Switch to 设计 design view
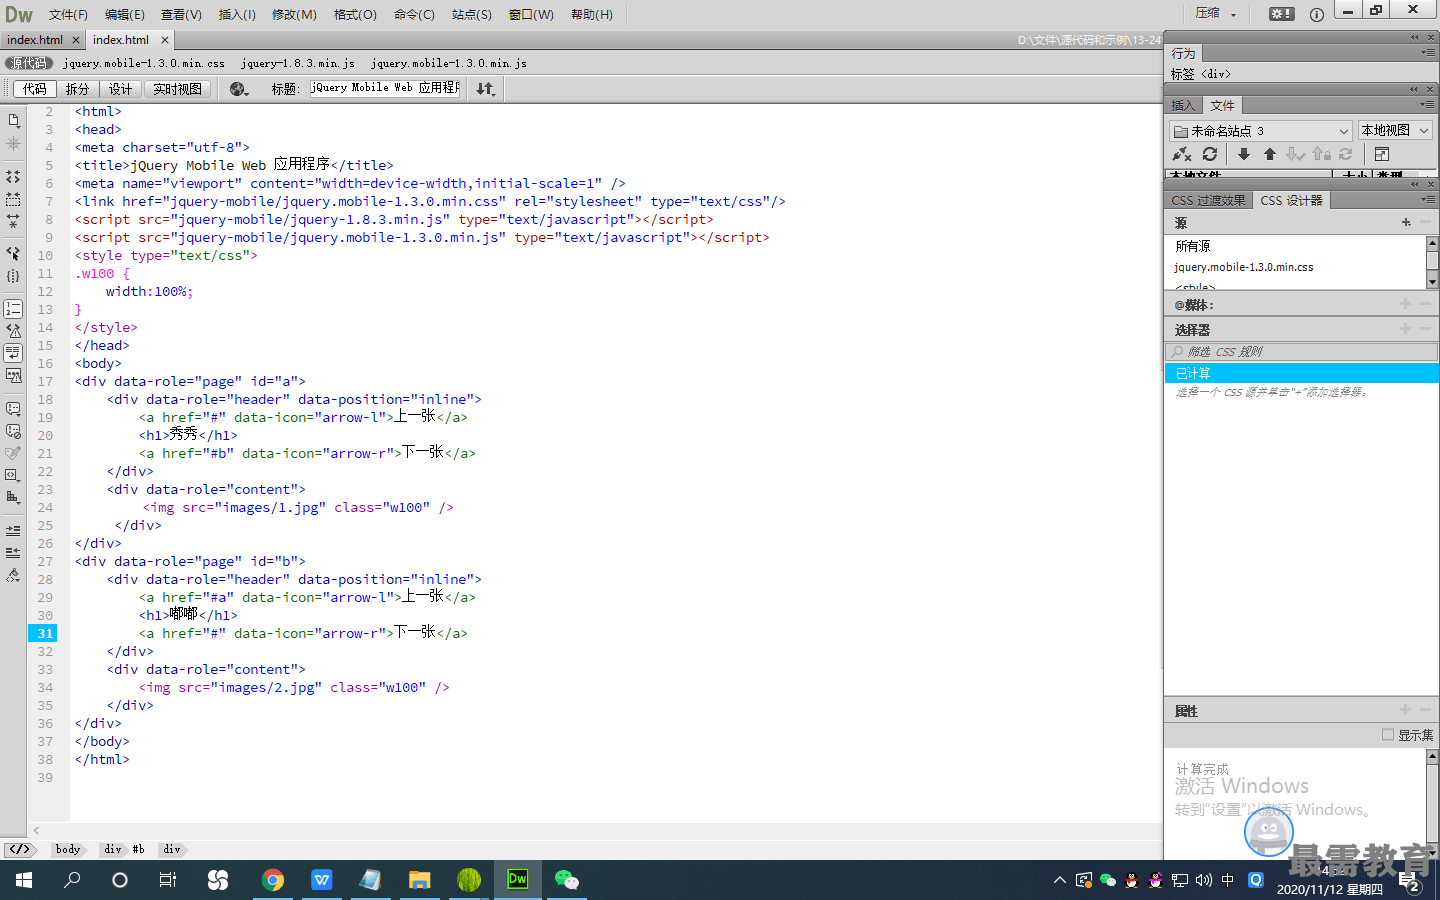The height and width of the screenshot is (900, 1440). [120, 89]
